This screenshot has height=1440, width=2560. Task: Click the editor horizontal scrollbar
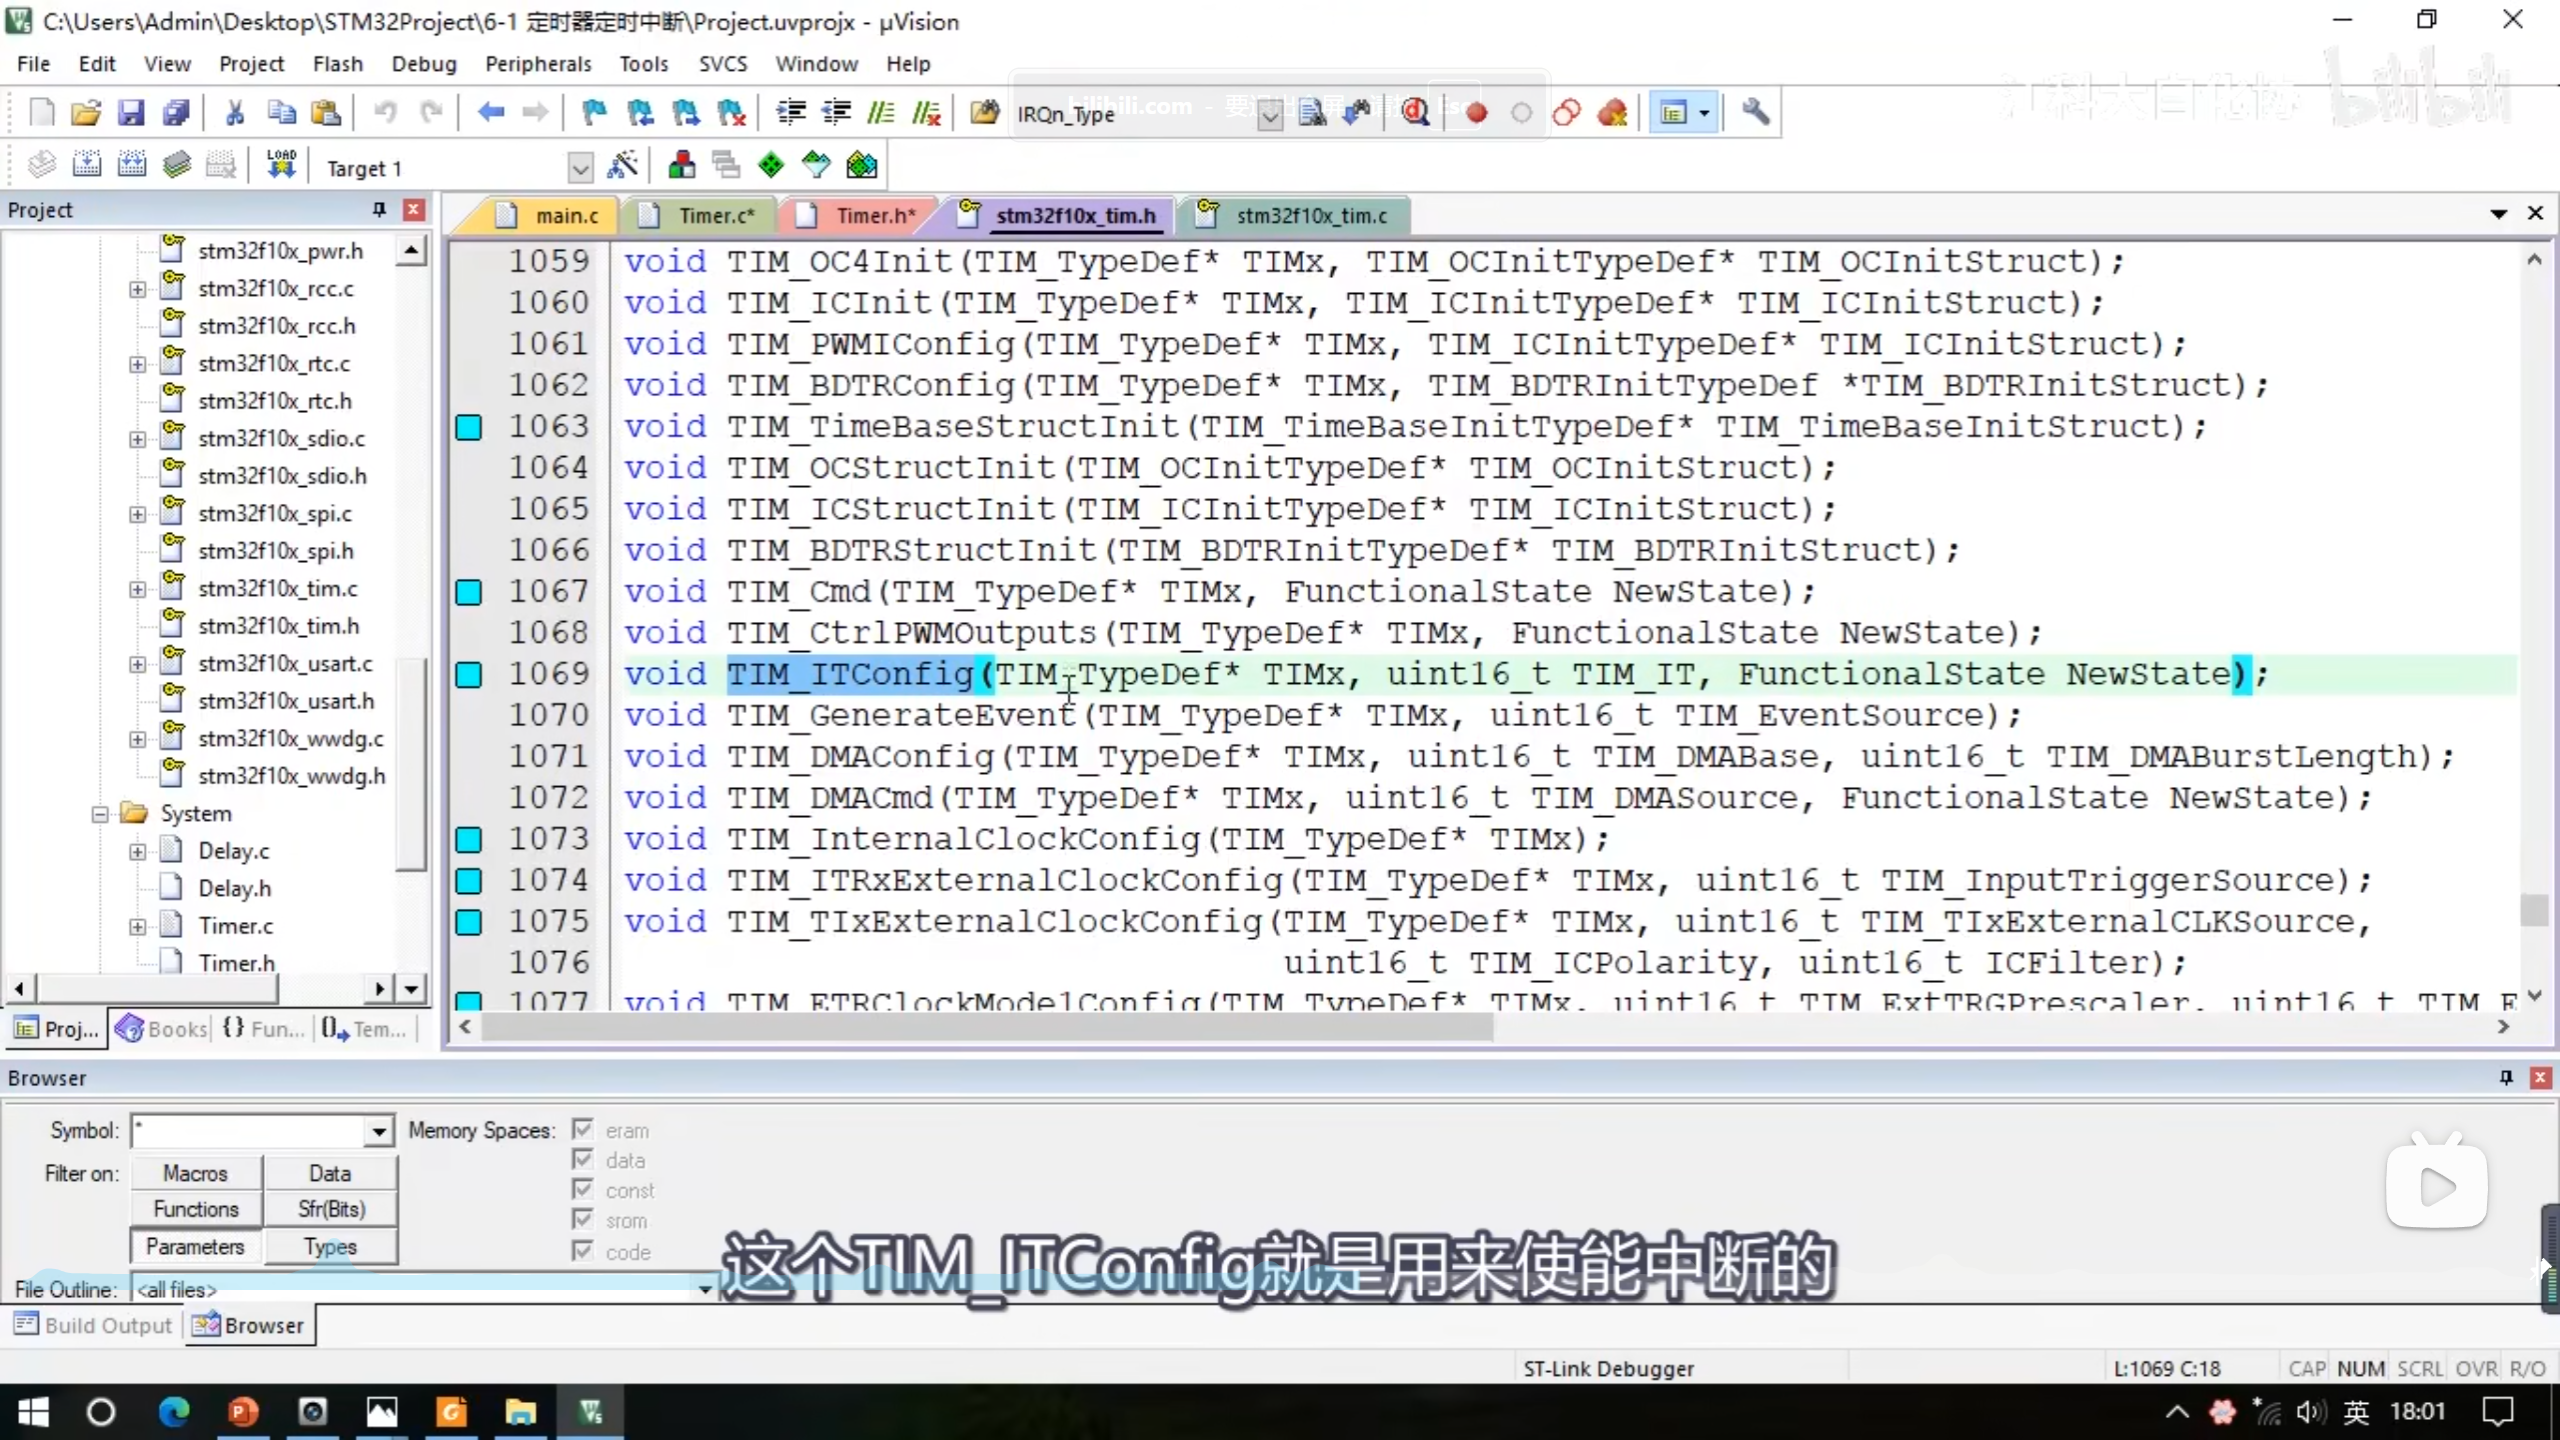coord(985,1027)
